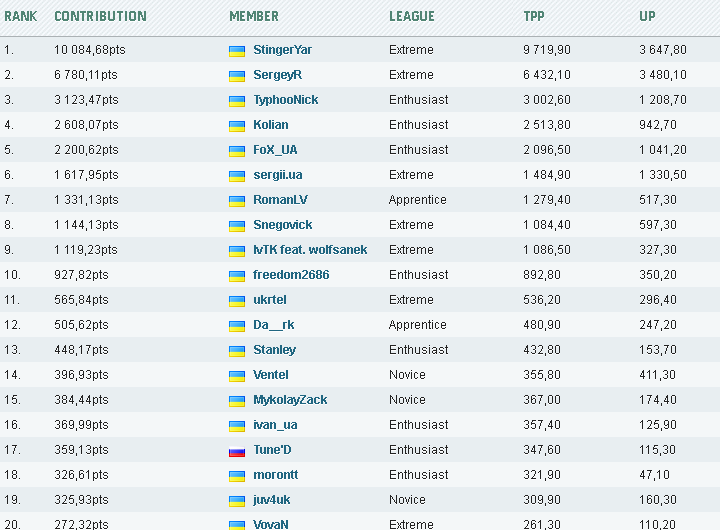720x530 pixels.
Task: Select TPP value 3 002,60
Action: point(547,100)
